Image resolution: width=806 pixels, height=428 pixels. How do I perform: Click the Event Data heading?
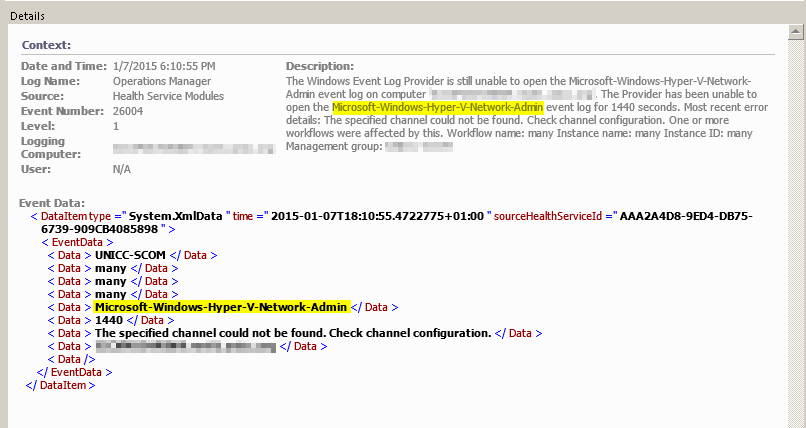(x=52, y=203)
